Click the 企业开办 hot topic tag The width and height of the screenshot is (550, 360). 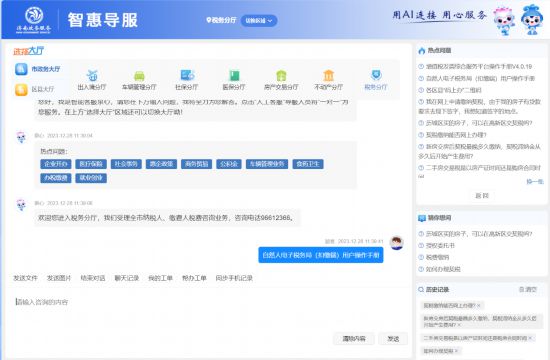coord(56,164)
